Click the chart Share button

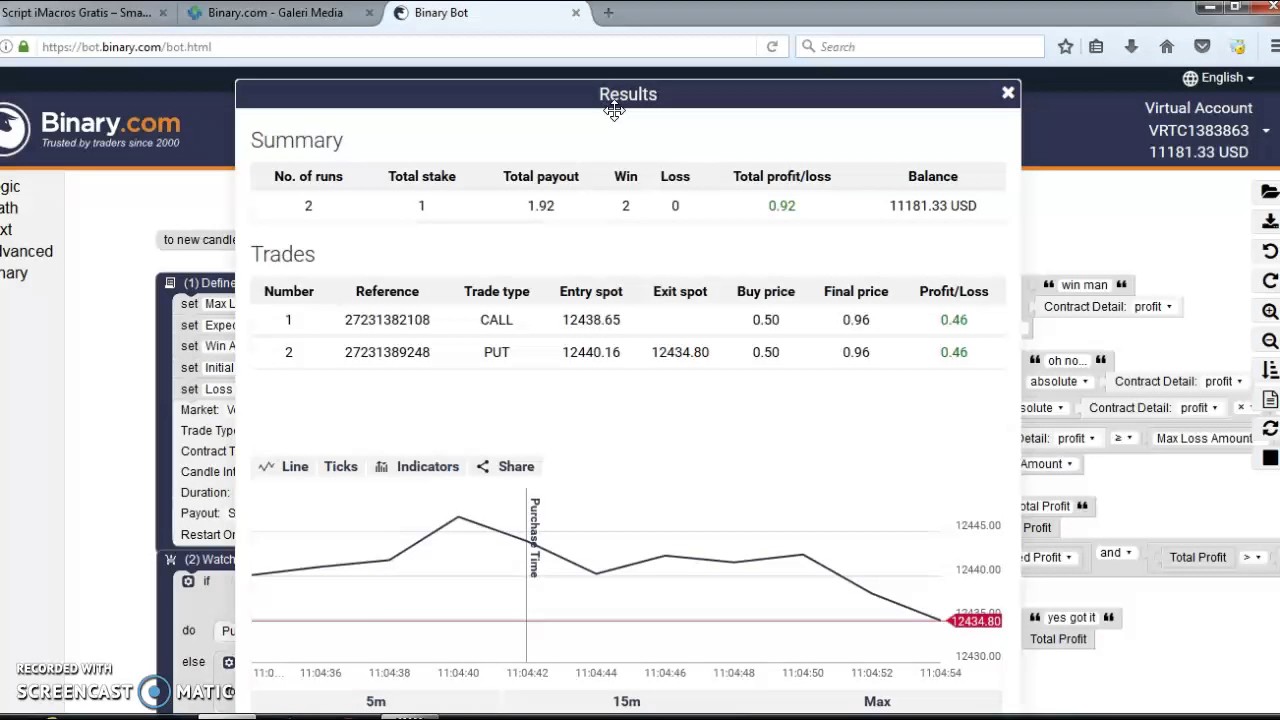click(505, 466)
